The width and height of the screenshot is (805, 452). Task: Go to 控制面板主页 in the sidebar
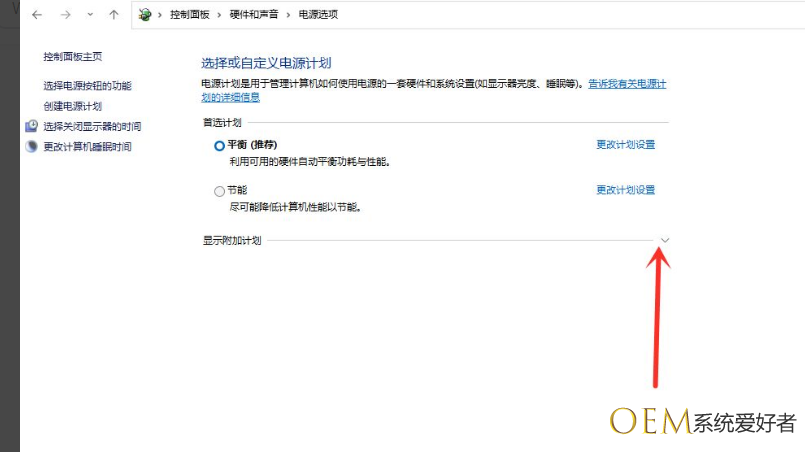(73, 57)
